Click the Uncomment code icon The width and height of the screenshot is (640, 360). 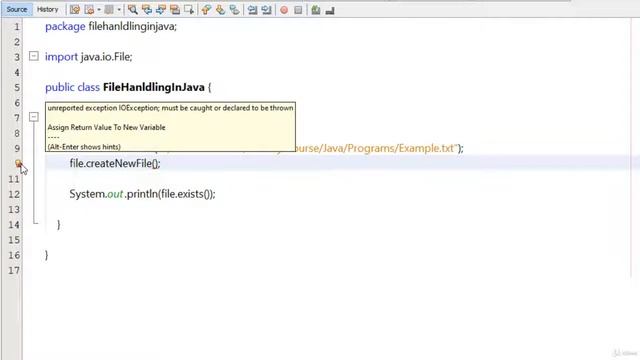coord(330,10)
